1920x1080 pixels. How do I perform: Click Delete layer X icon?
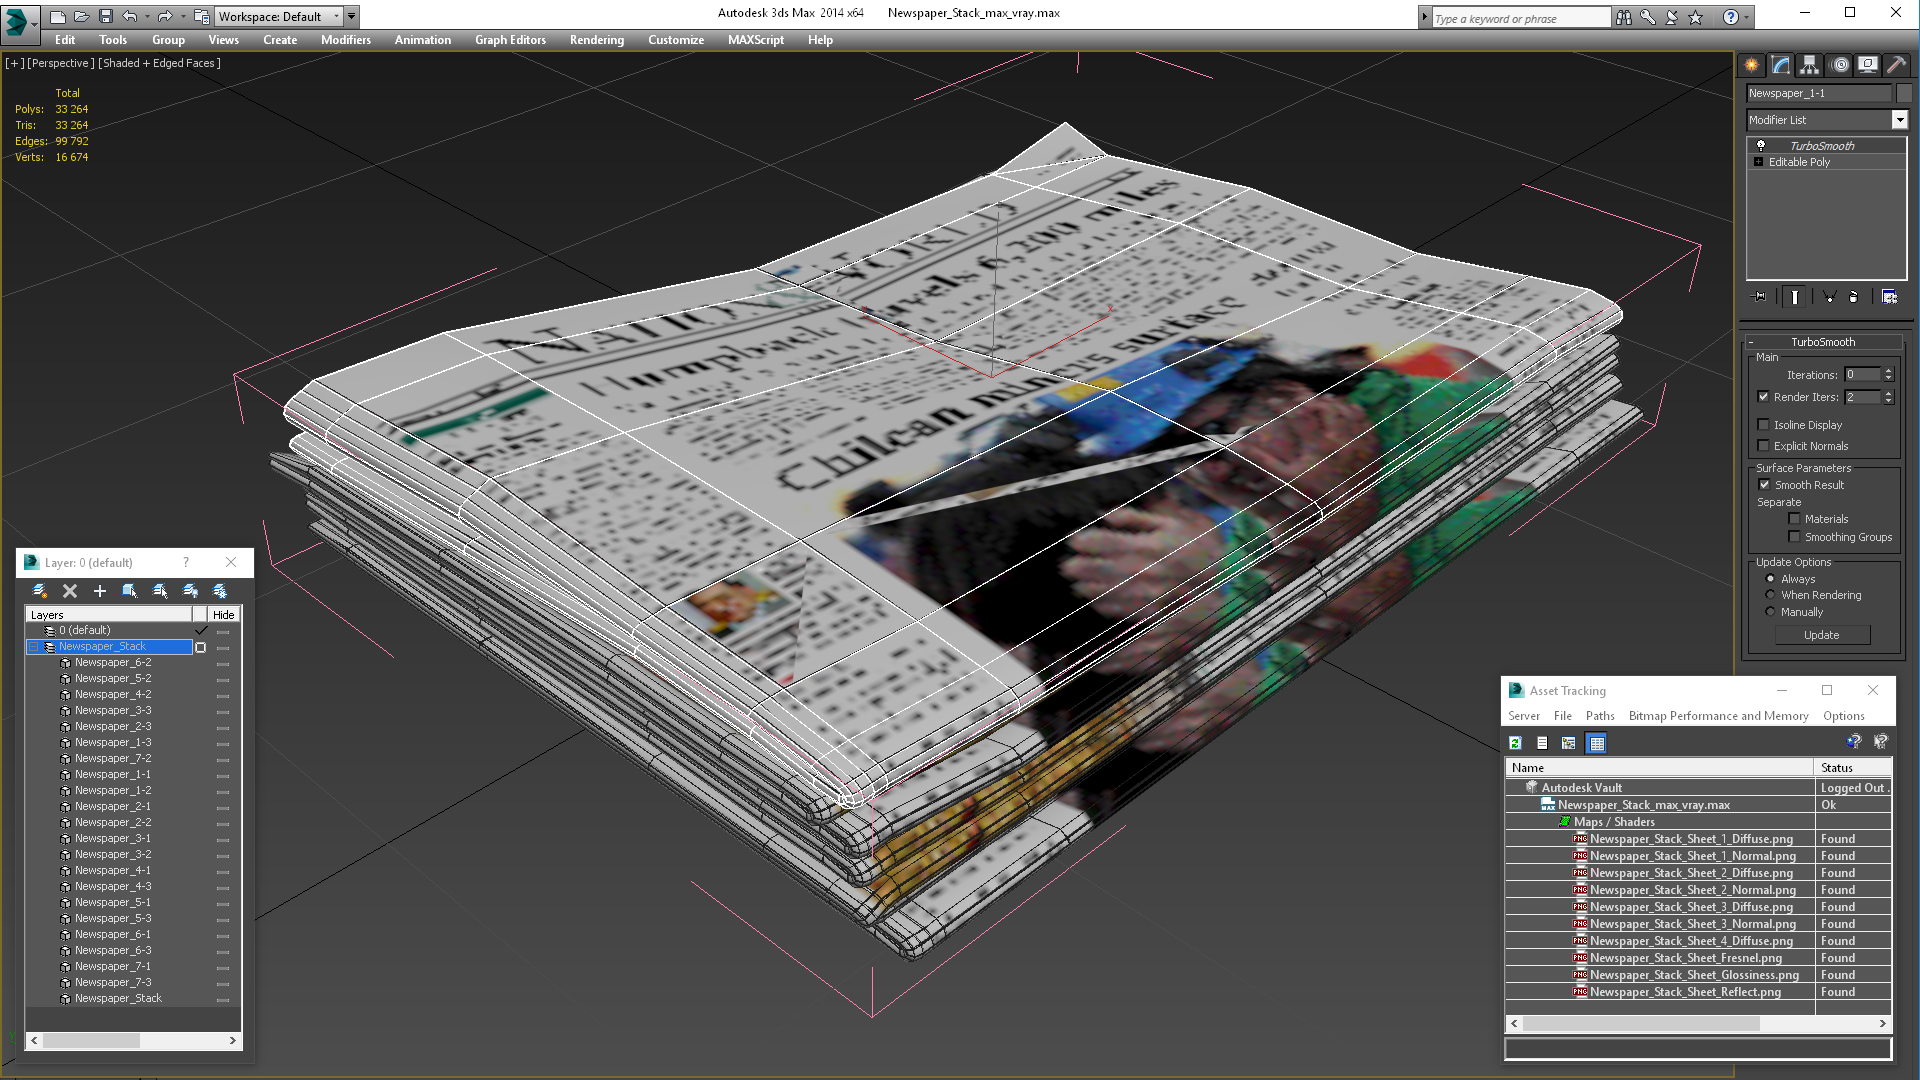[70, 591]
